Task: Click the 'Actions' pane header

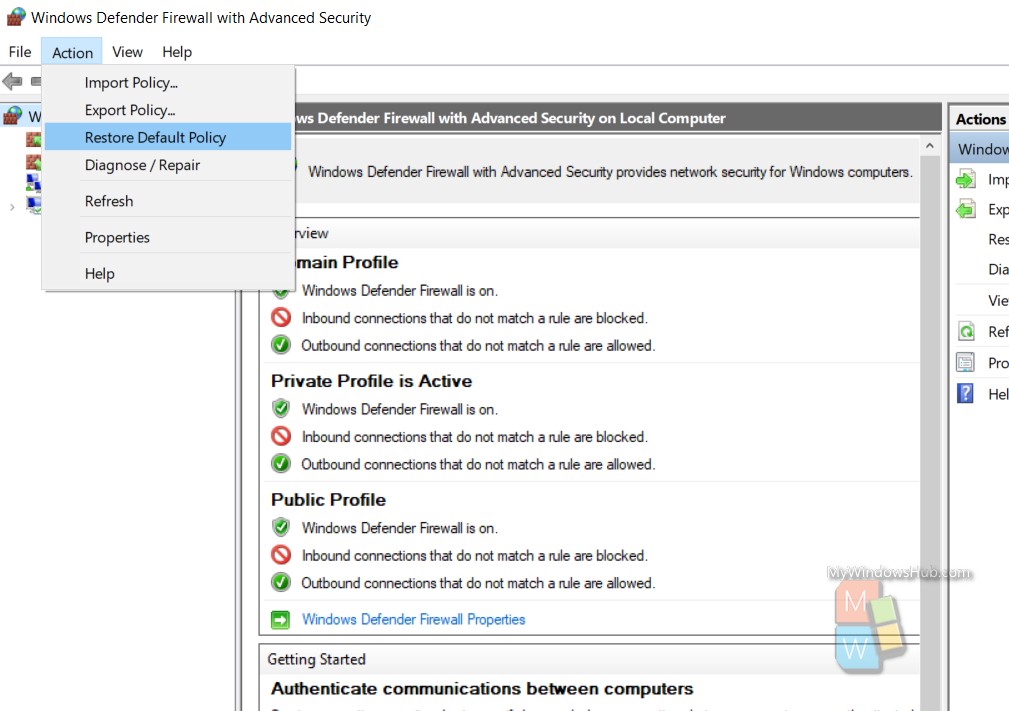Action: tap(979, 119)
